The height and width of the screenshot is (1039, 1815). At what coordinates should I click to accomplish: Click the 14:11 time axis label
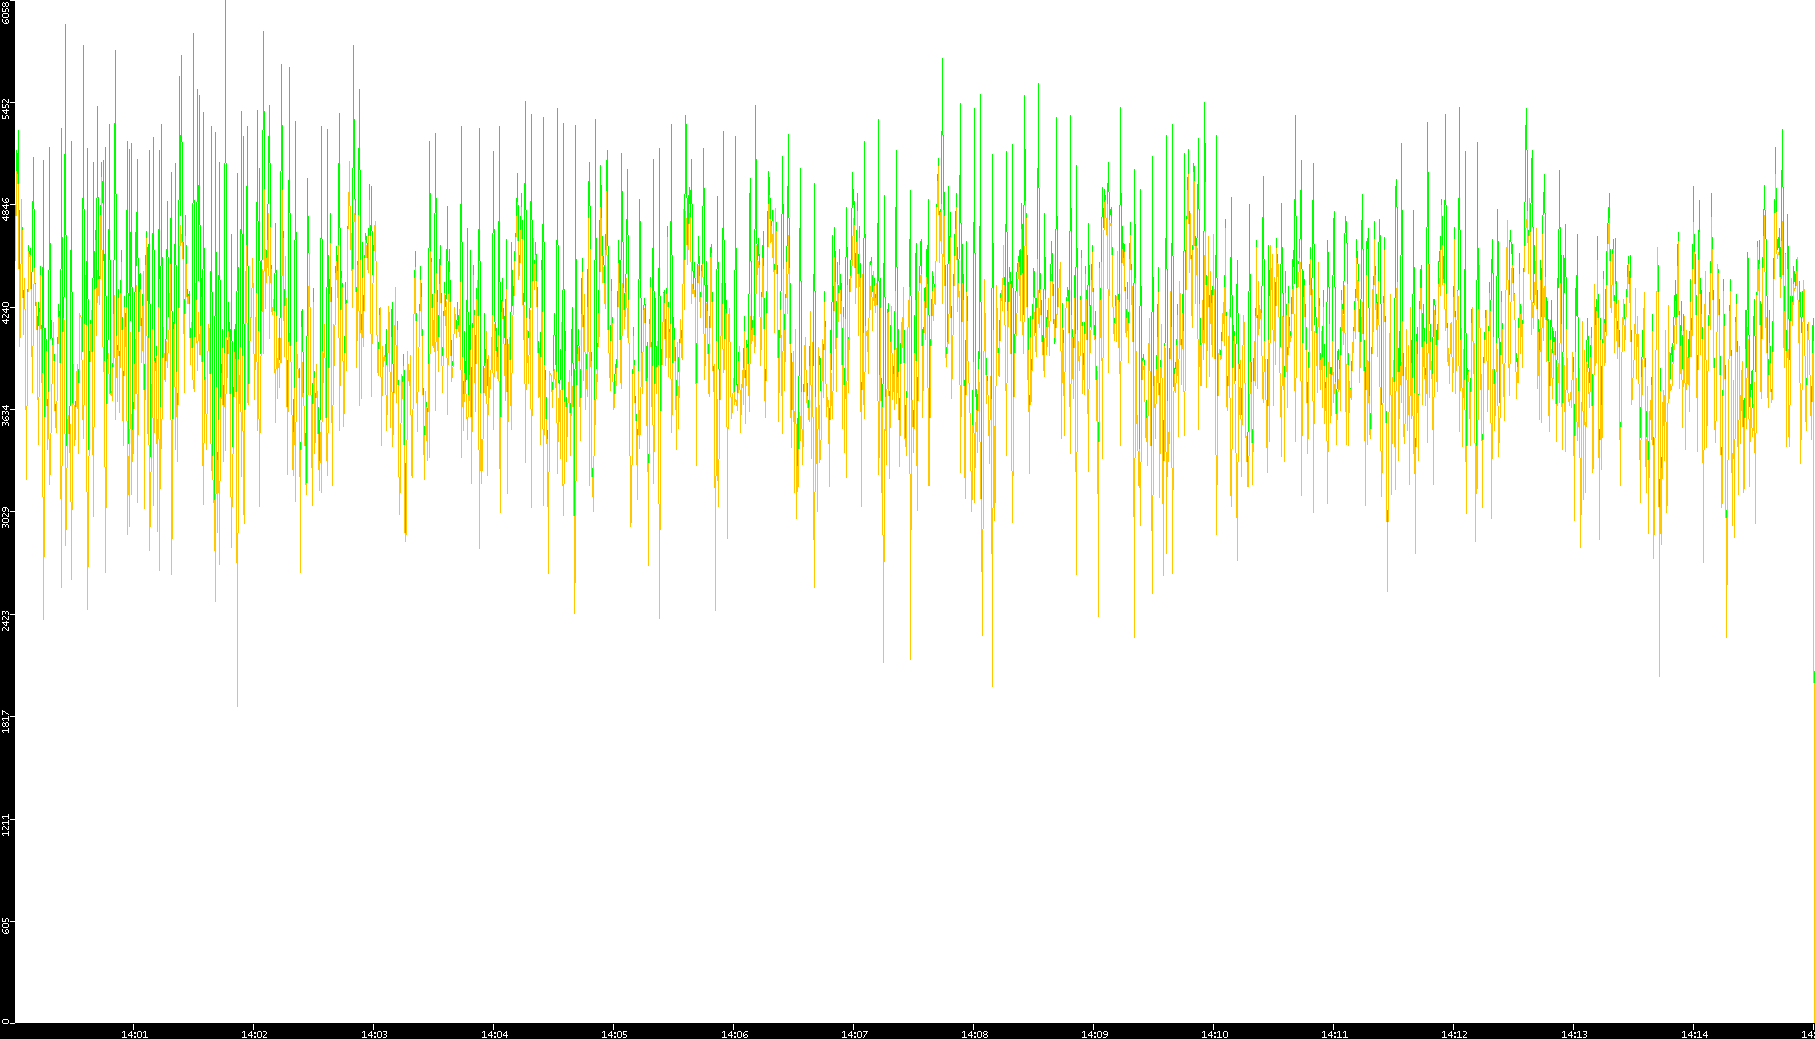tap(1334, 1034)
